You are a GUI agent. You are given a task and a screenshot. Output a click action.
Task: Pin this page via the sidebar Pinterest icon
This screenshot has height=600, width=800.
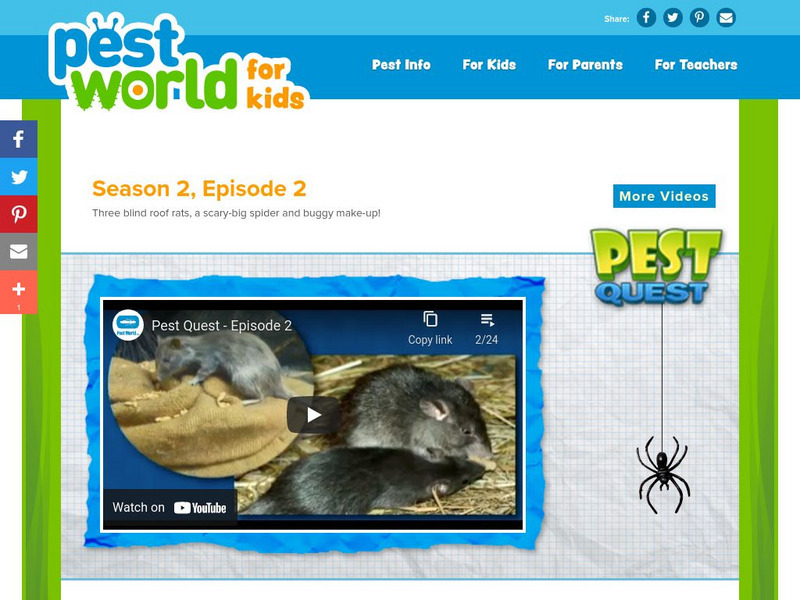[18, 213]
